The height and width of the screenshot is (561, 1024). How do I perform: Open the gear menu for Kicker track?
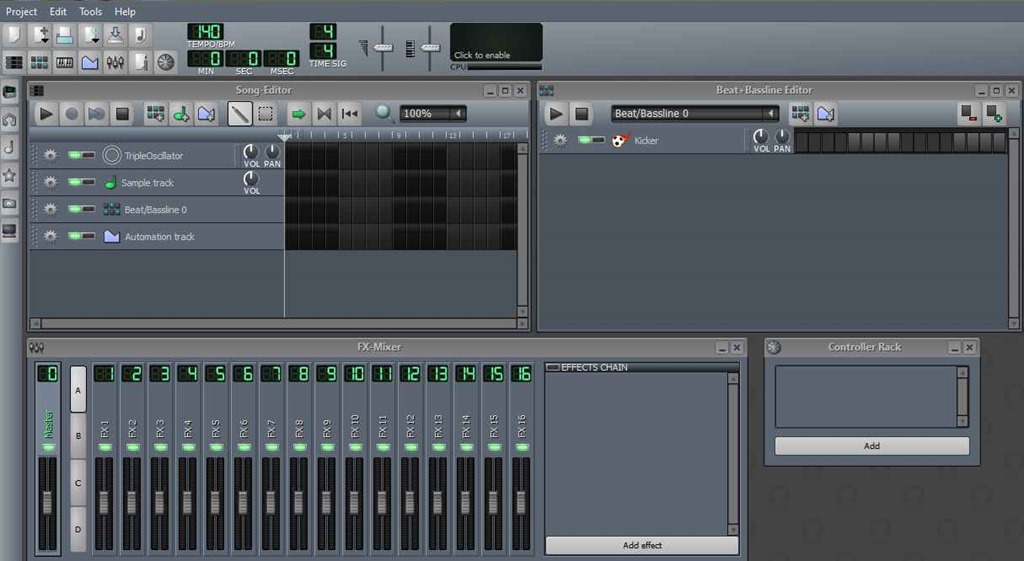[x=560, y=141]
